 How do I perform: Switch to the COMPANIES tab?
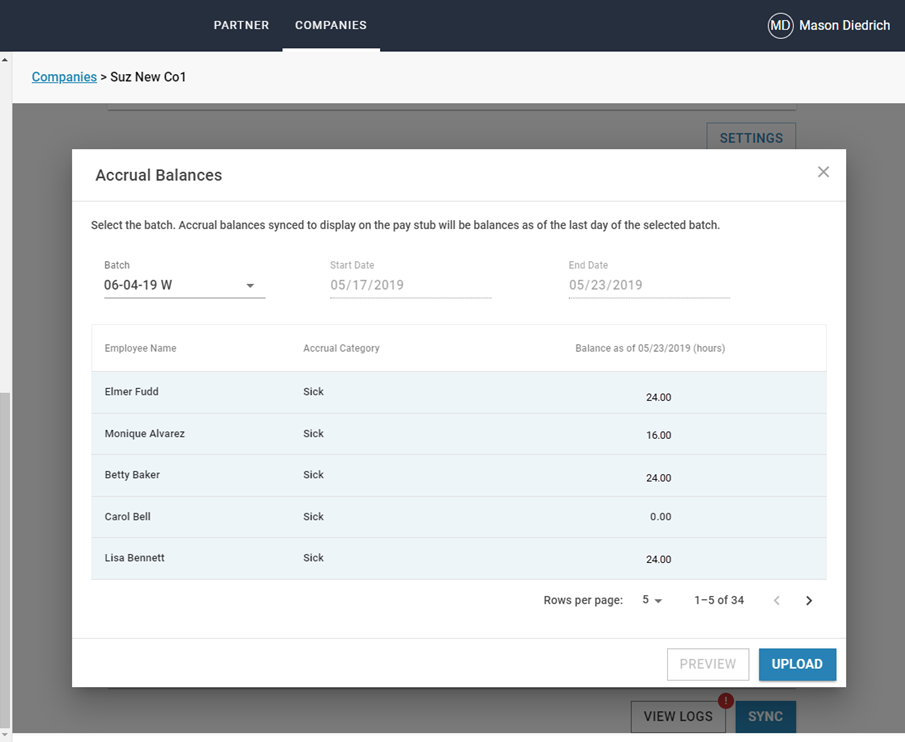coord(331,25)
